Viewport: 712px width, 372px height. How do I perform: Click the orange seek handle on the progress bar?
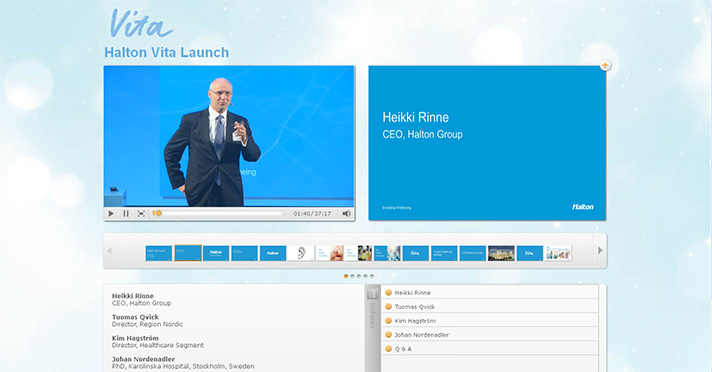(x=158, y=213)
